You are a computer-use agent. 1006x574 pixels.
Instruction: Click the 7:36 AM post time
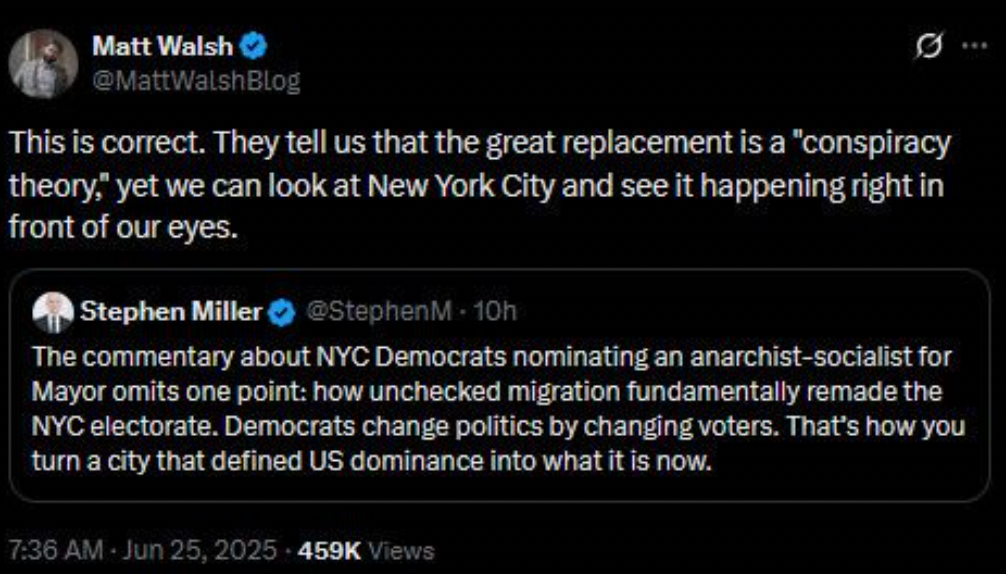coord(55,550)
